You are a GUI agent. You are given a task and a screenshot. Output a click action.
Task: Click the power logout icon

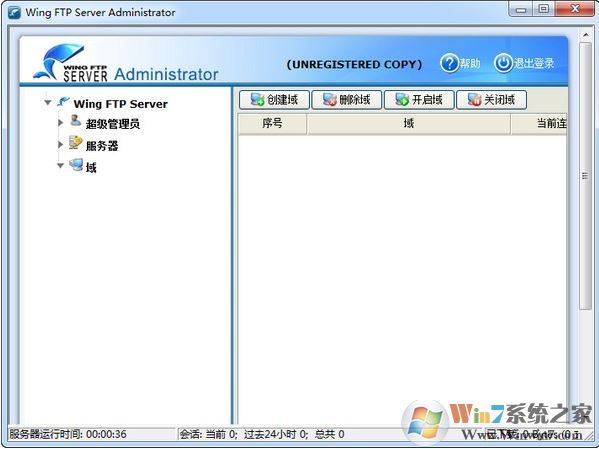click(503, 63)
